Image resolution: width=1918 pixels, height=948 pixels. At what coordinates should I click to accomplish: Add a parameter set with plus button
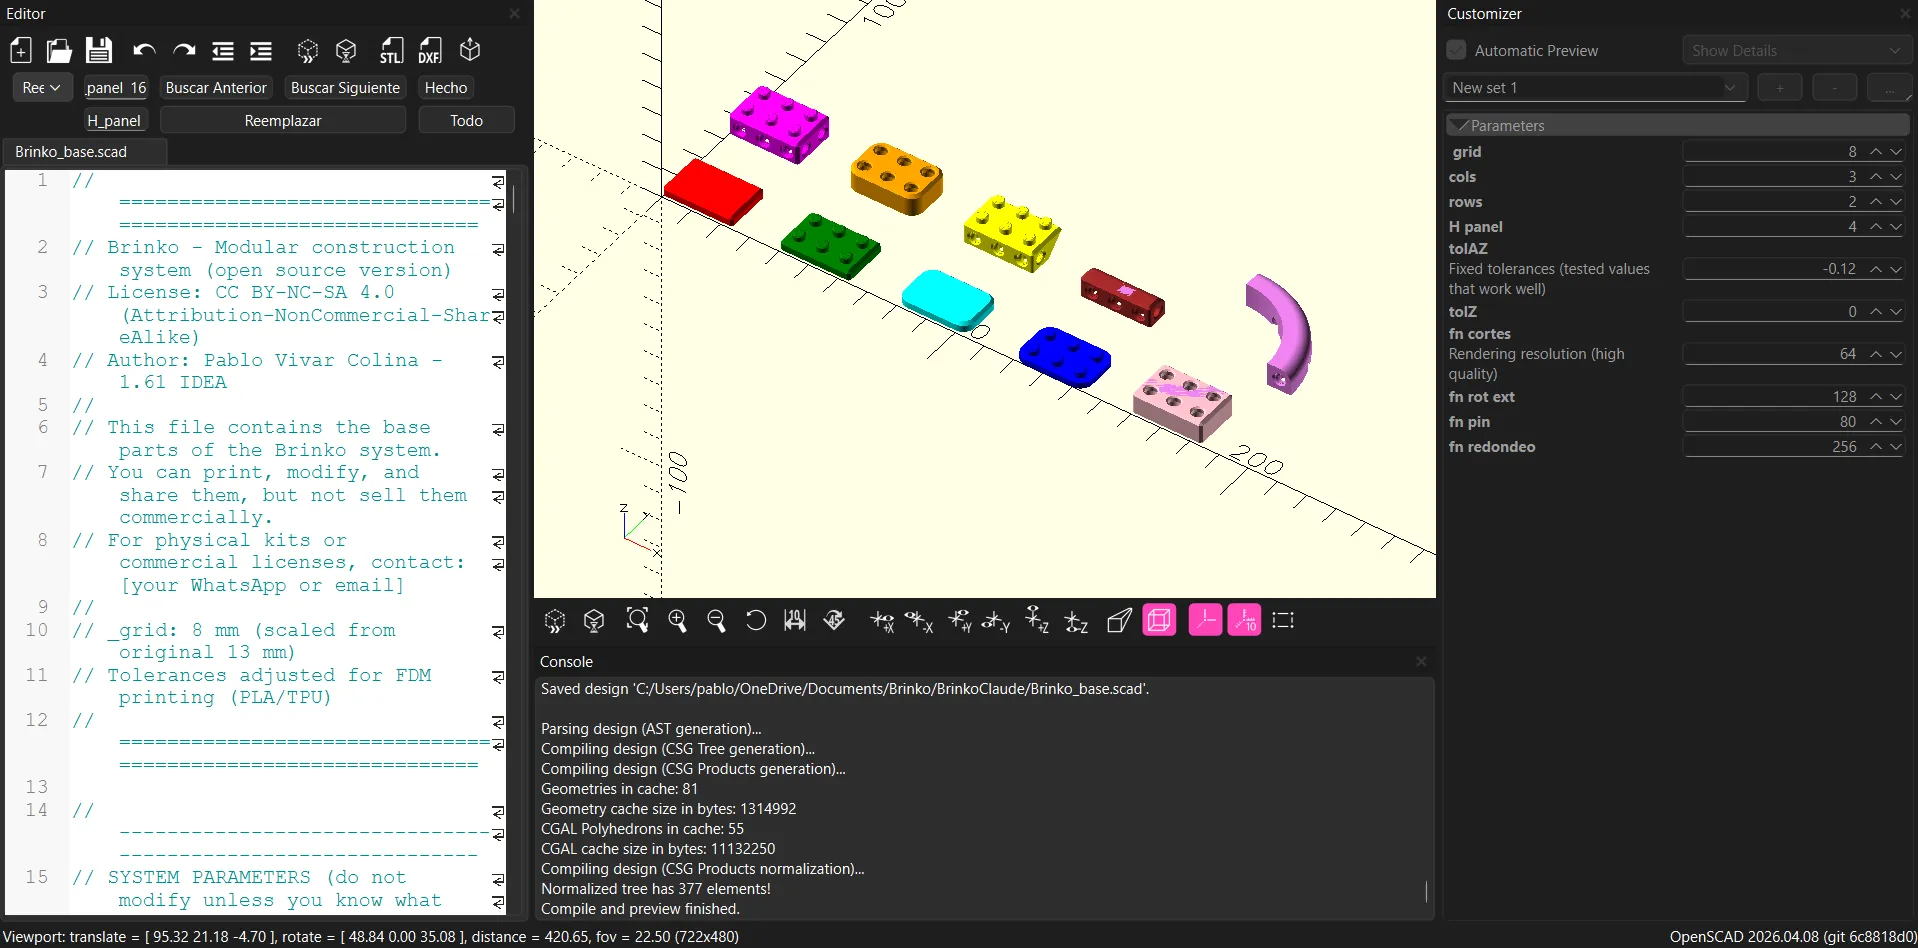(x=1780, y=88)
